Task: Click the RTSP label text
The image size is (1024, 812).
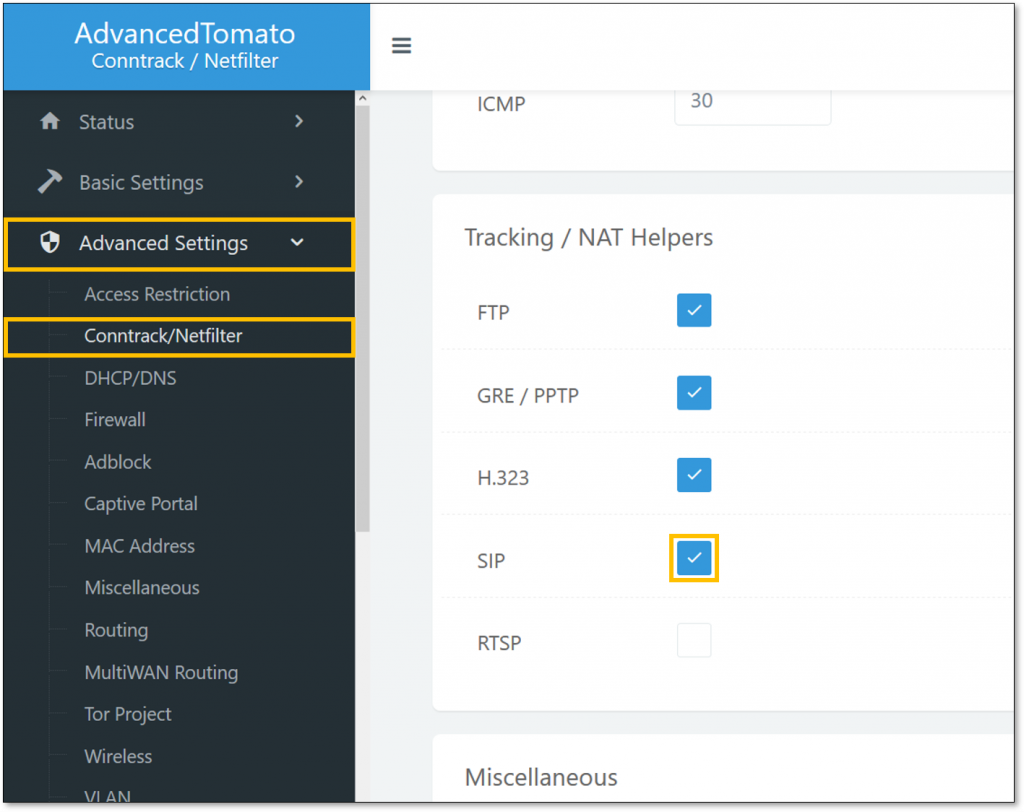Action: point(500,643)
